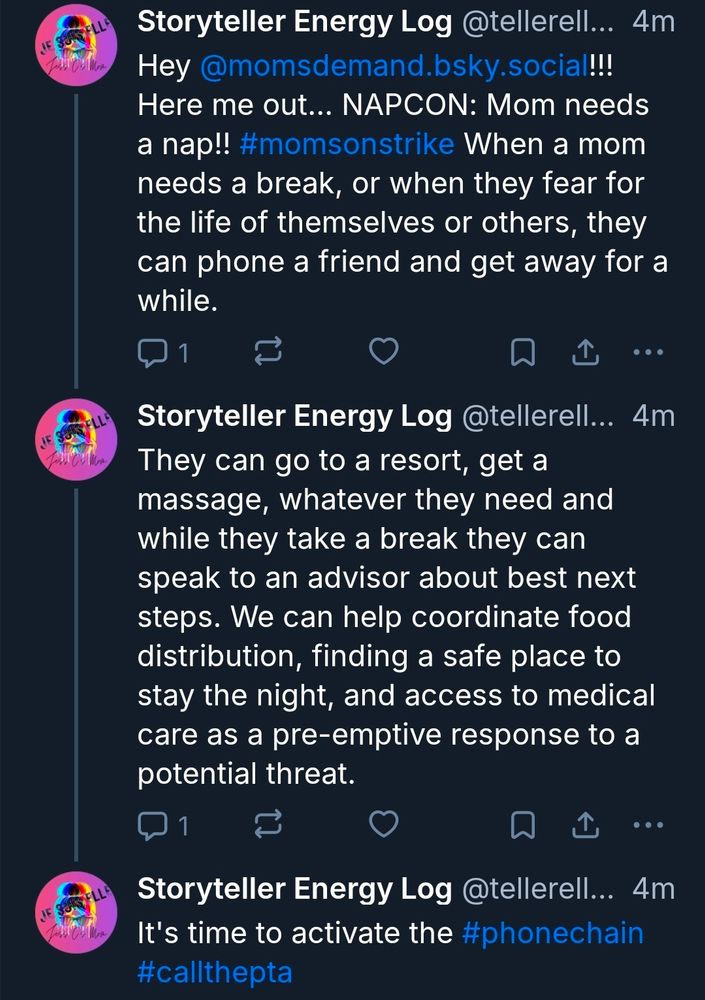The width and height of the screenshot is (705, 1000).
Task: Share the first NAPCON post
Action: coord(585,351)
